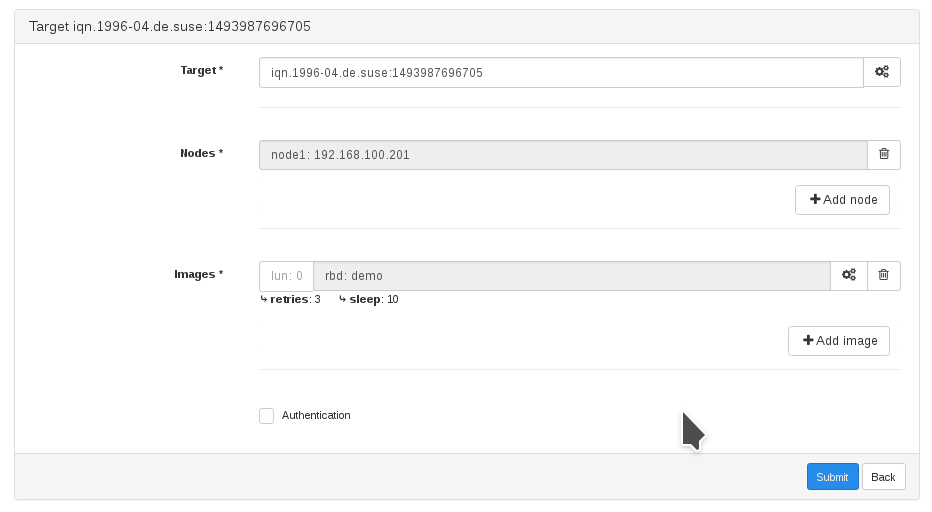Click the sleep: 10 setting text
Image resolution: width=932 pixels, height=512 pixels.
(x=372, y=299)
